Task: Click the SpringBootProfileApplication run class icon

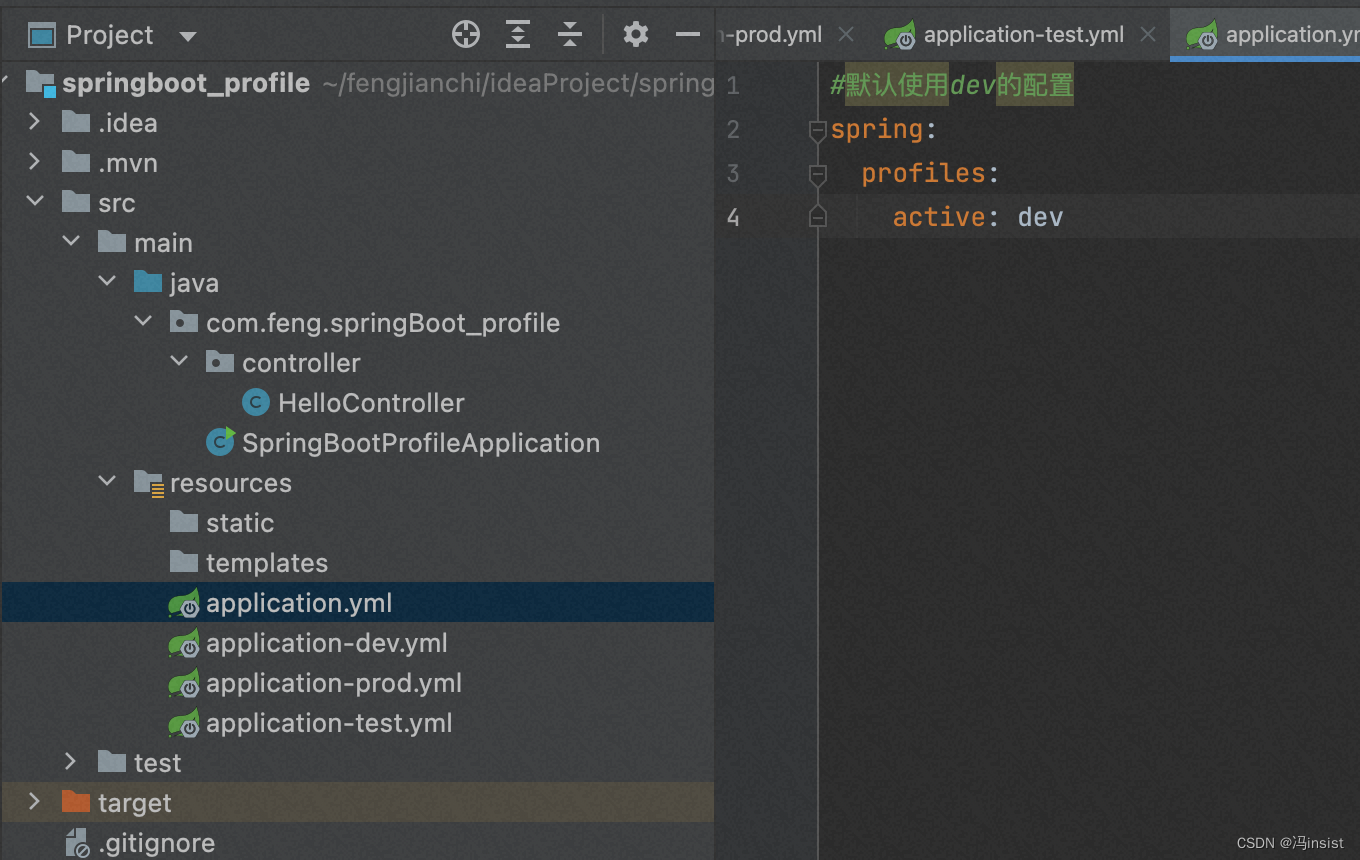Action: (220, 442)
